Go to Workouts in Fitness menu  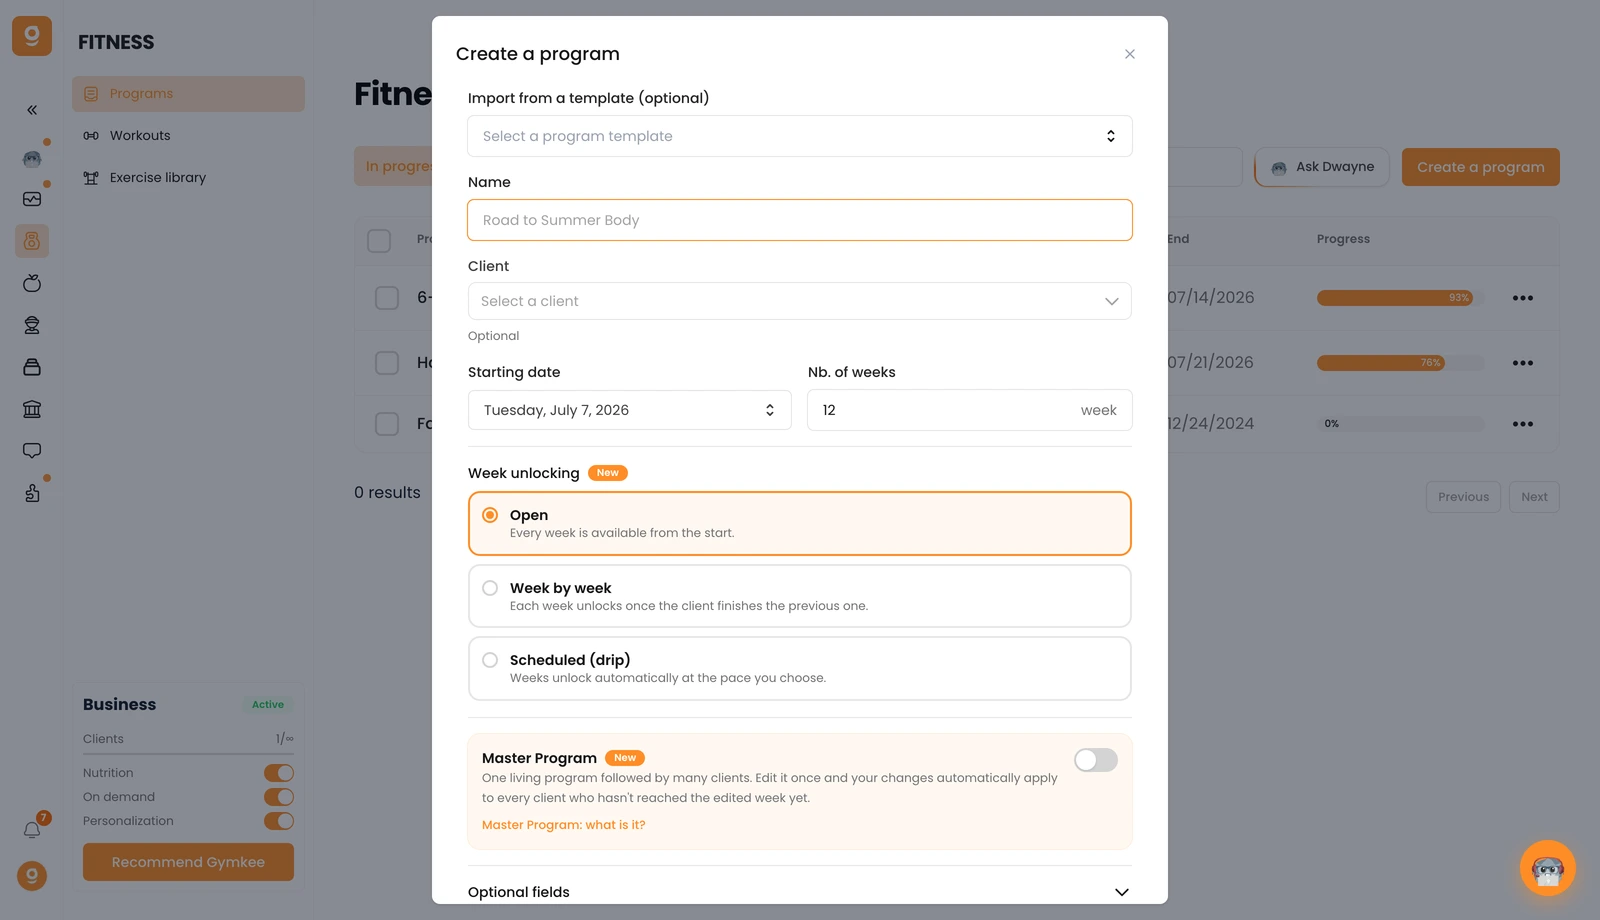tap(188, 136)
